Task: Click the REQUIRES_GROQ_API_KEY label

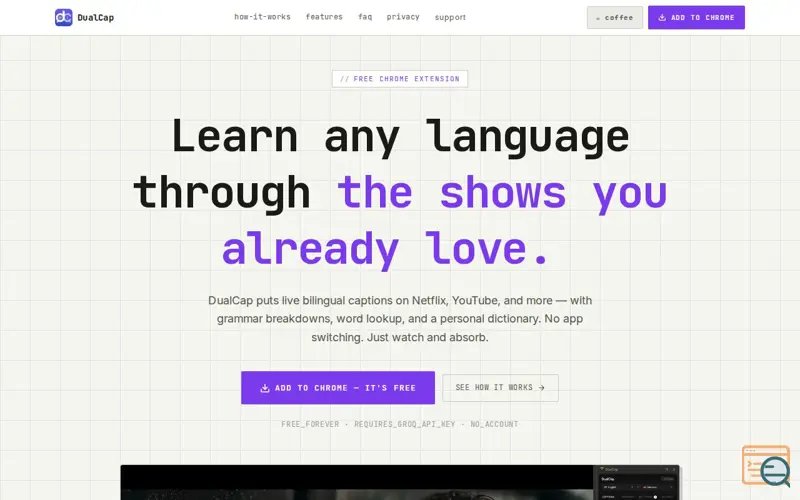Action: point(404,424)
